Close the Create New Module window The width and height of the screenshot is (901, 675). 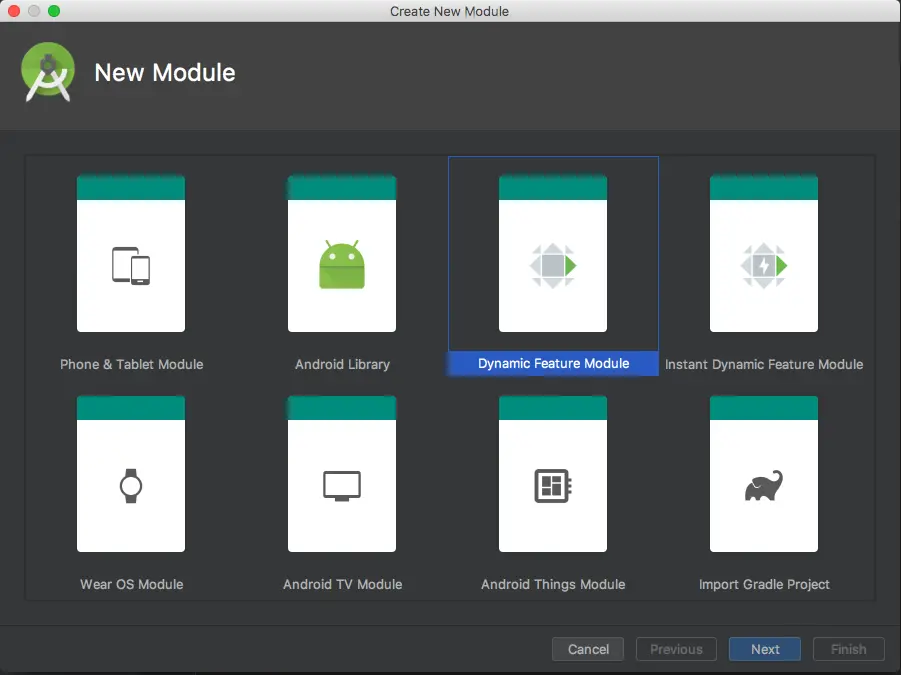pos(14,11)
